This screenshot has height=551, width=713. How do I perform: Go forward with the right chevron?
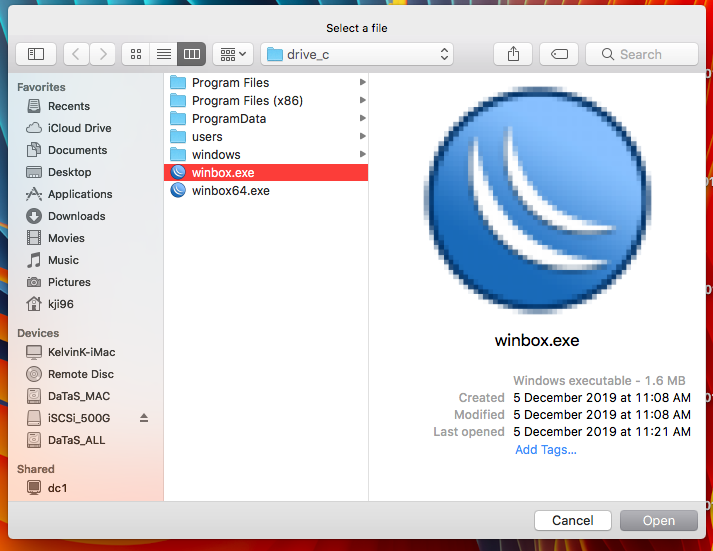pos(103,54)
